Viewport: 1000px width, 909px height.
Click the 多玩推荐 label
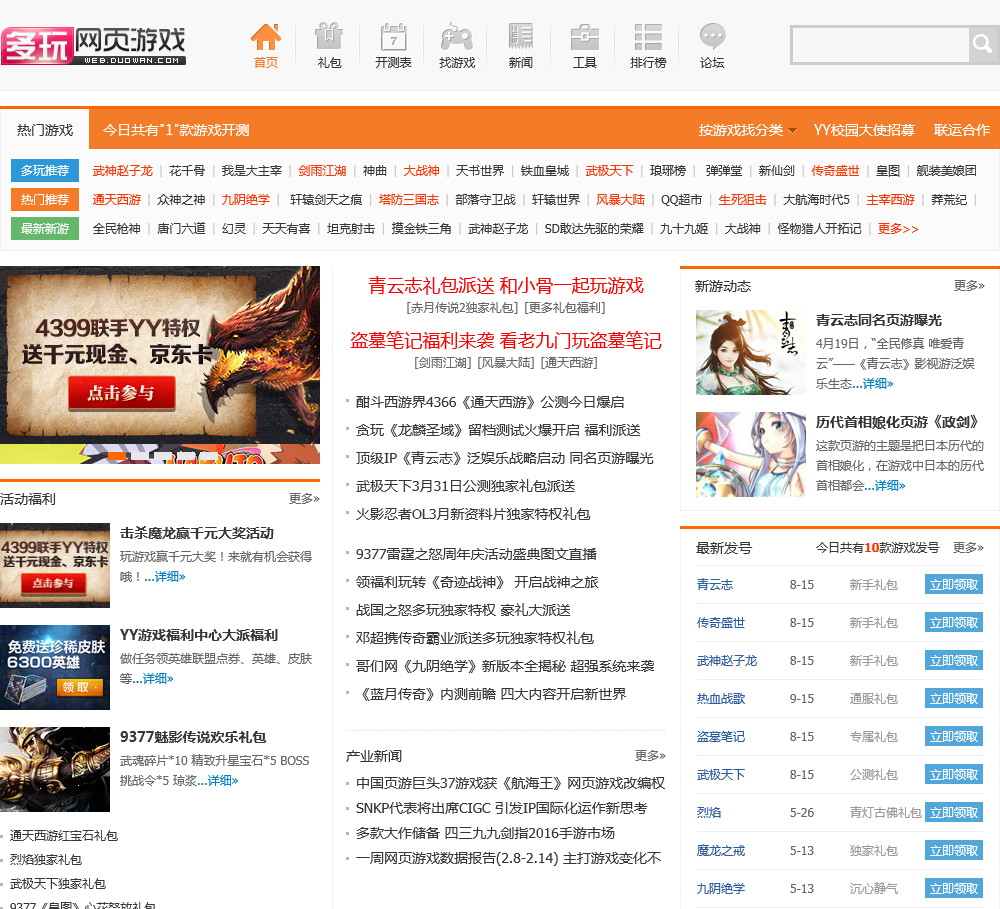click(x=45, y=170)
